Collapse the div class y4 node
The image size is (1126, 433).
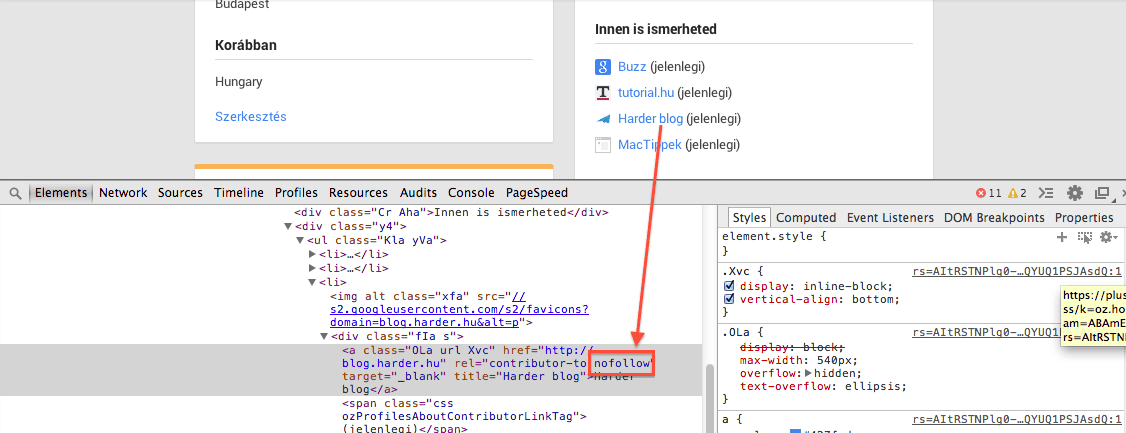point(289,226)
